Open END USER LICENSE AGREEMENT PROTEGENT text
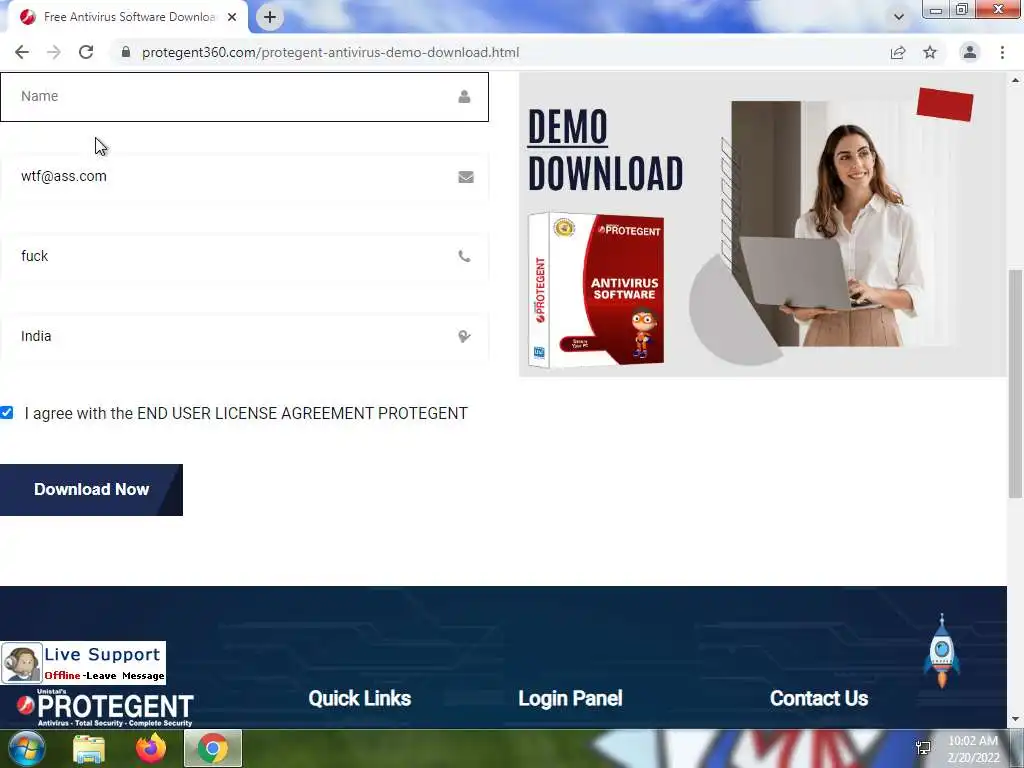Viewport: 1024px width, 768px height. click(x=302, y=413)
